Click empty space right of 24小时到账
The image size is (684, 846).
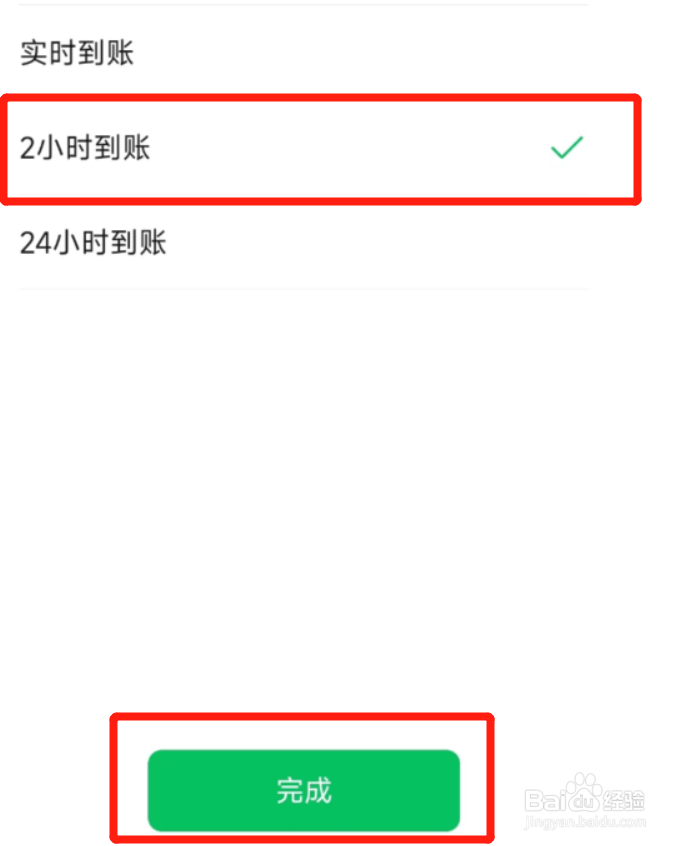(x=378, y=243)
